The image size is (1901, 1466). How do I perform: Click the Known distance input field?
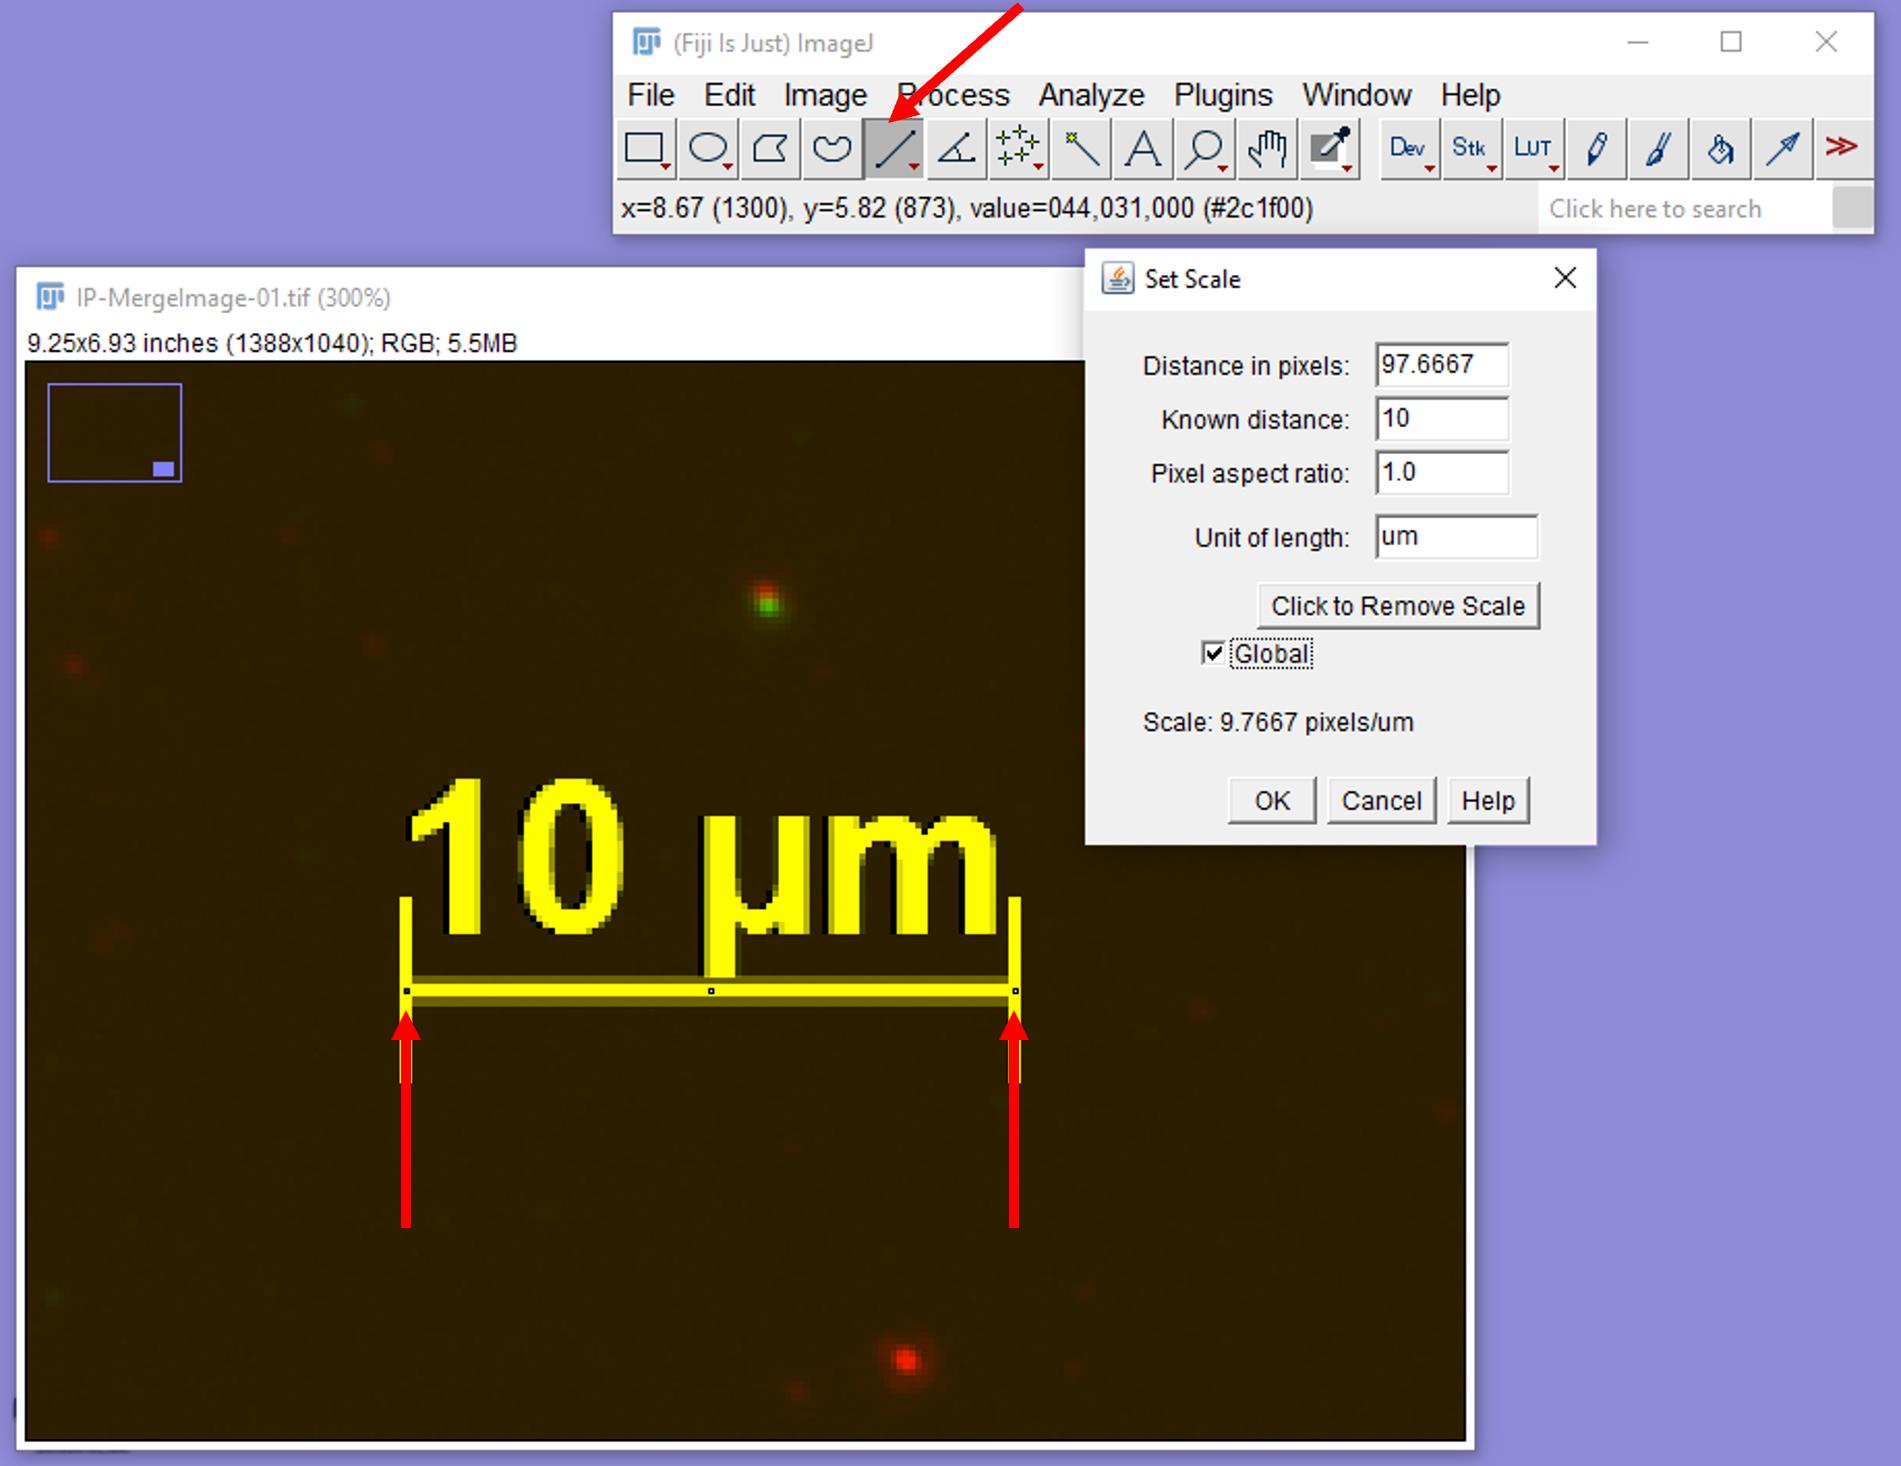click(x=1441, y=419)
